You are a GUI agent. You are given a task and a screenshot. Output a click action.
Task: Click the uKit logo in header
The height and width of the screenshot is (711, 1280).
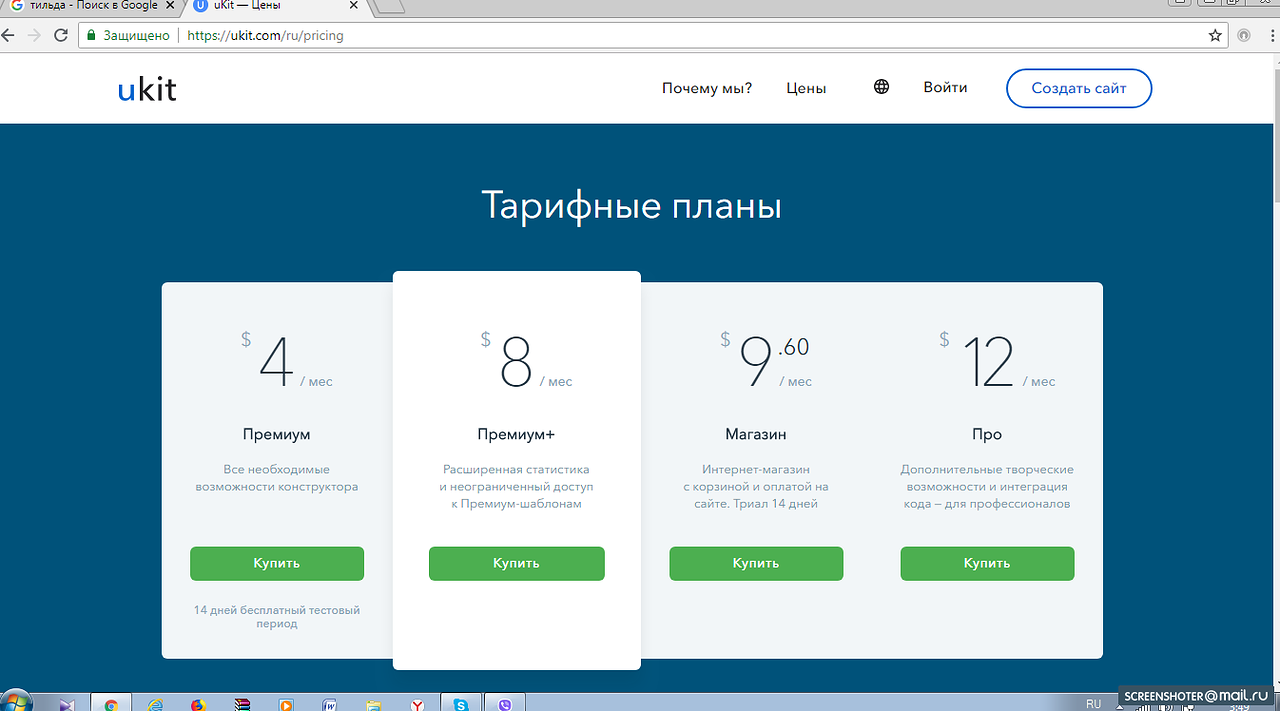point(147,89)
